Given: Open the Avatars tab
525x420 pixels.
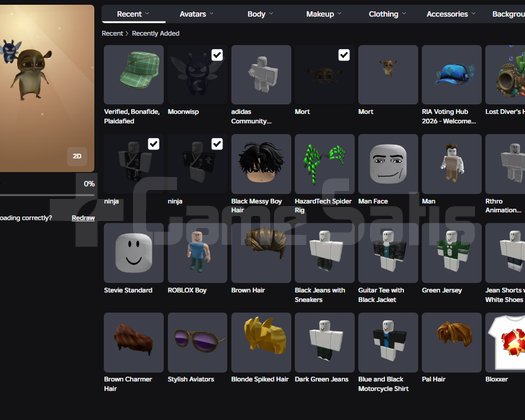Looking at the screenshot, I should pos(193,14).
